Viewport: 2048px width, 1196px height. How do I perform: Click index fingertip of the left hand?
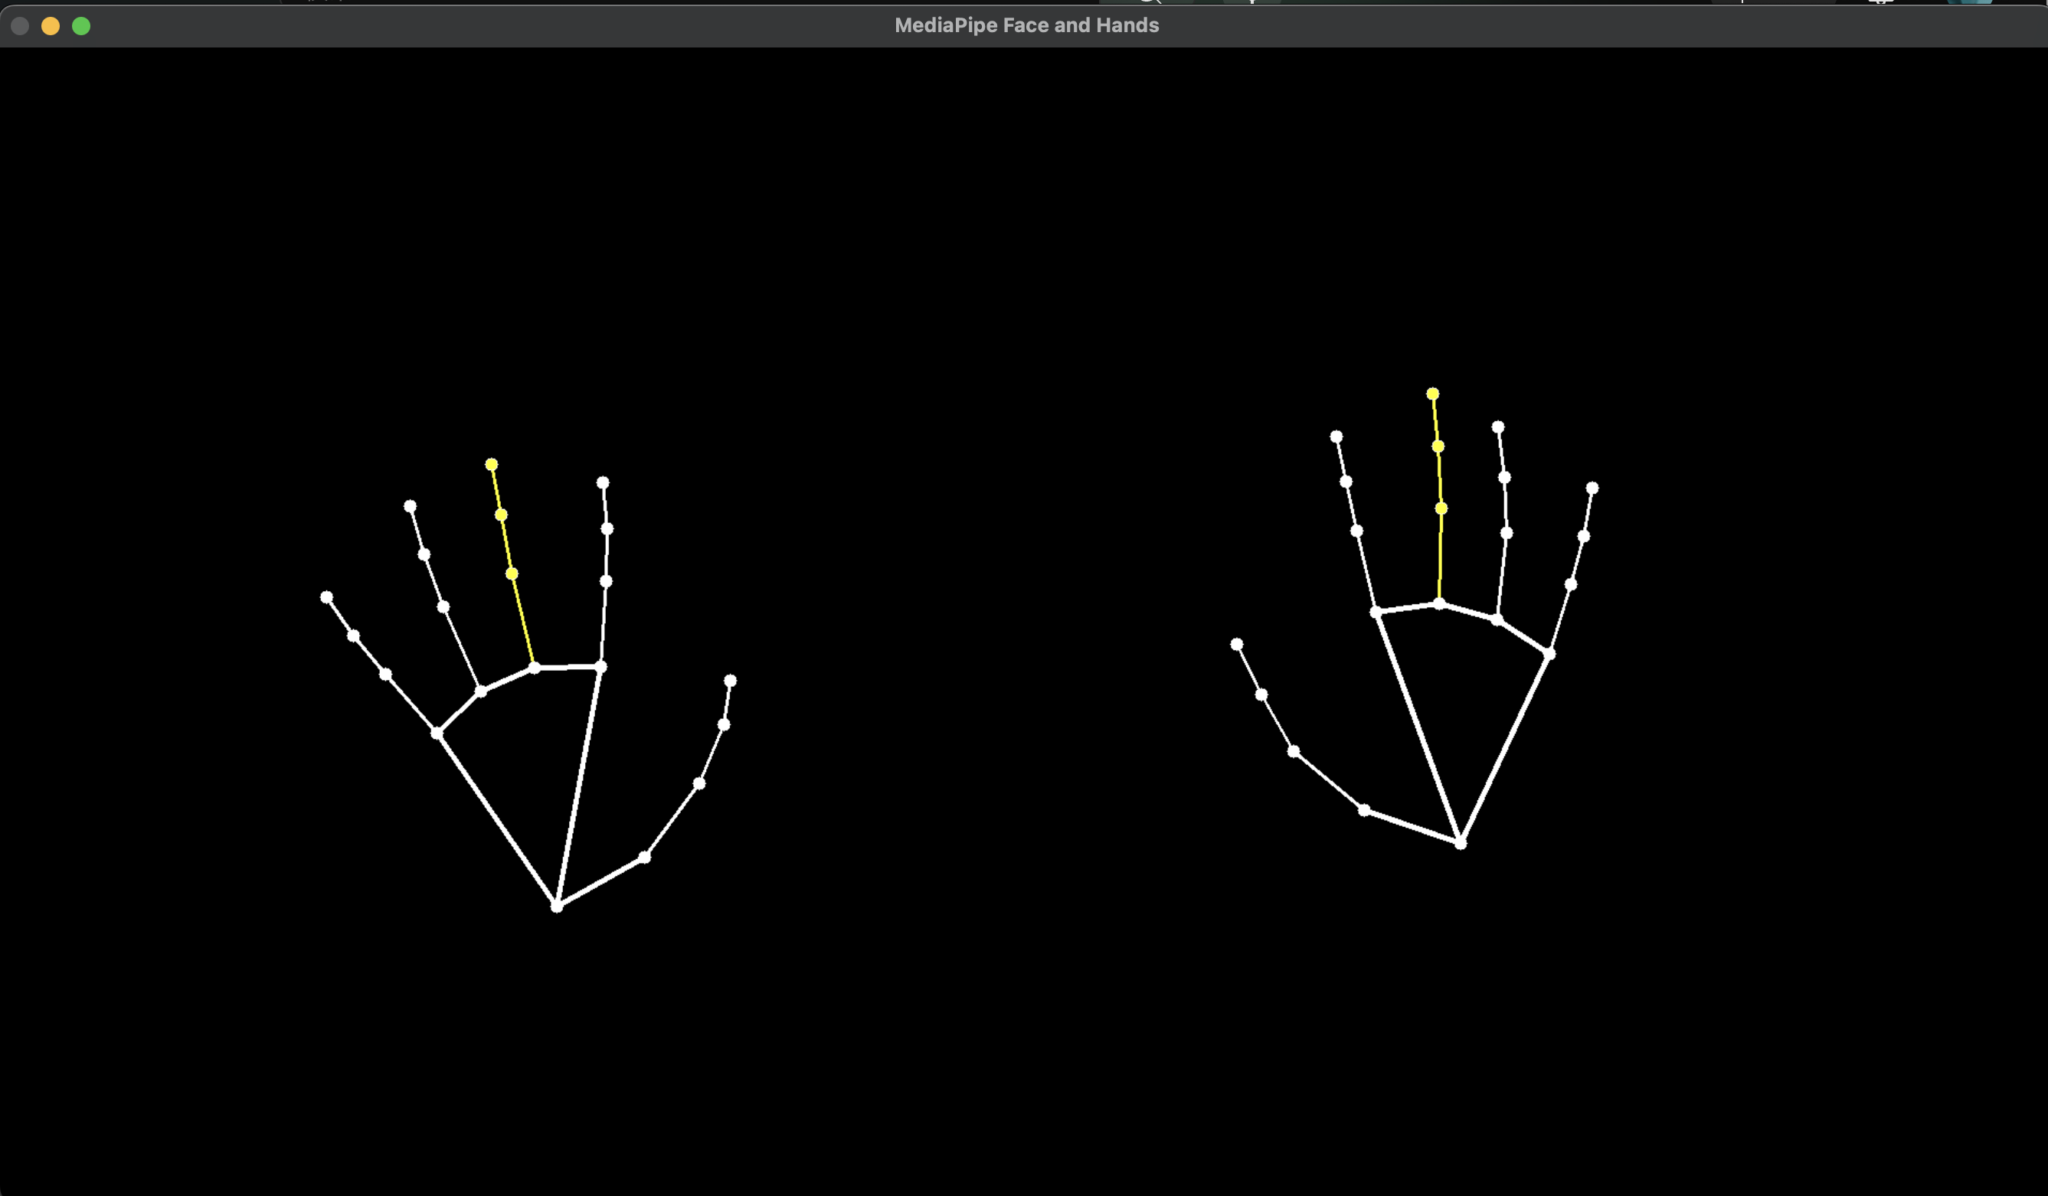point(603,482)
